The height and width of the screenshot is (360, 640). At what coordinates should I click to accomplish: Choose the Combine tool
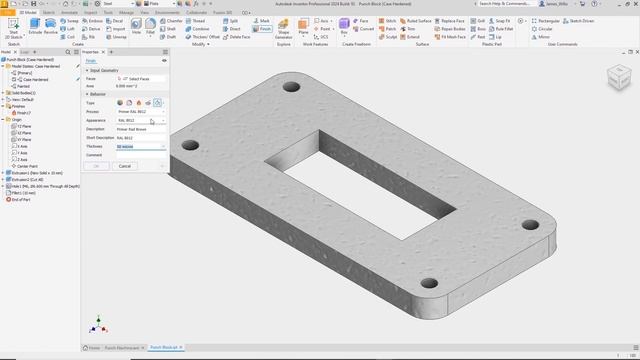[198, 29]
